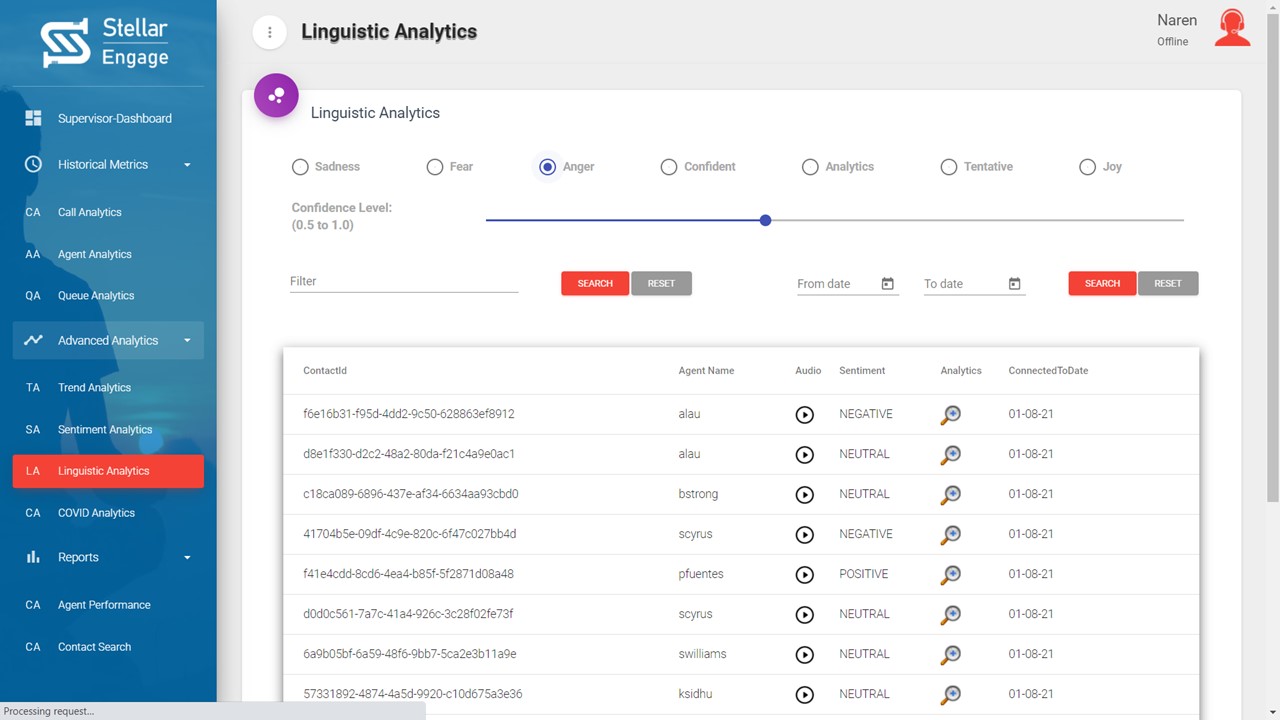Click the Reset button next to date search
The image size is (1280, 720).
1167,284
